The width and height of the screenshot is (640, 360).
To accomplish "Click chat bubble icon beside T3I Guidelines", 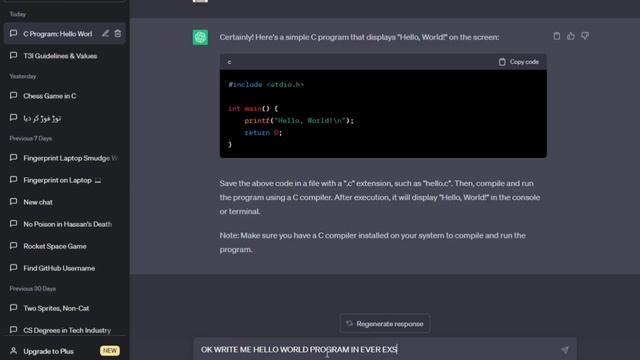I will coord(13,56).
